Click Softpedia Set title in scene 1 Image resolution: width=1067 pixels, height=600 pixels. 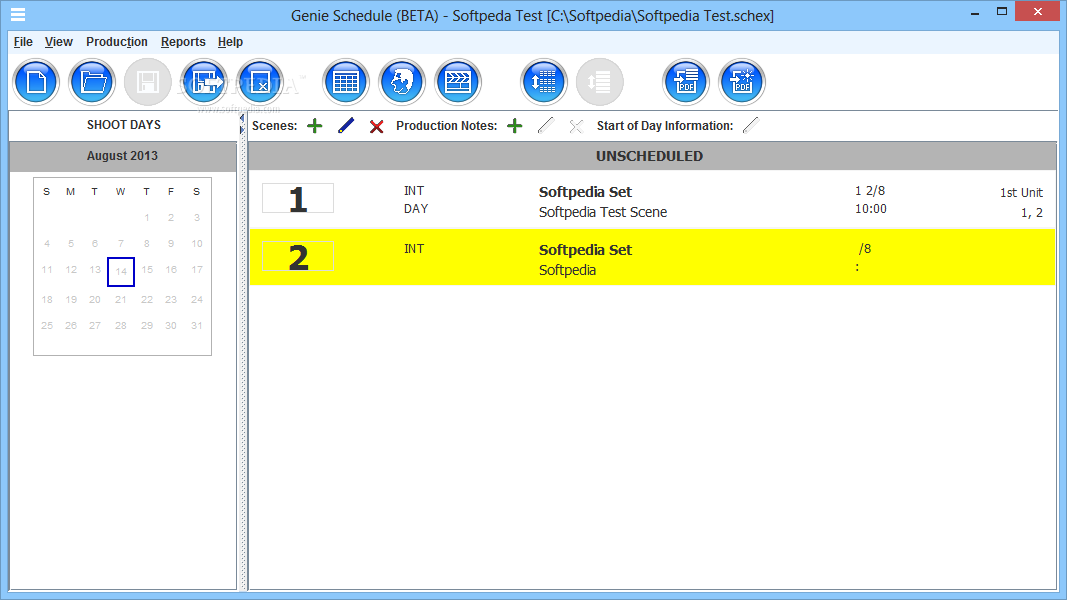[585, 192]
